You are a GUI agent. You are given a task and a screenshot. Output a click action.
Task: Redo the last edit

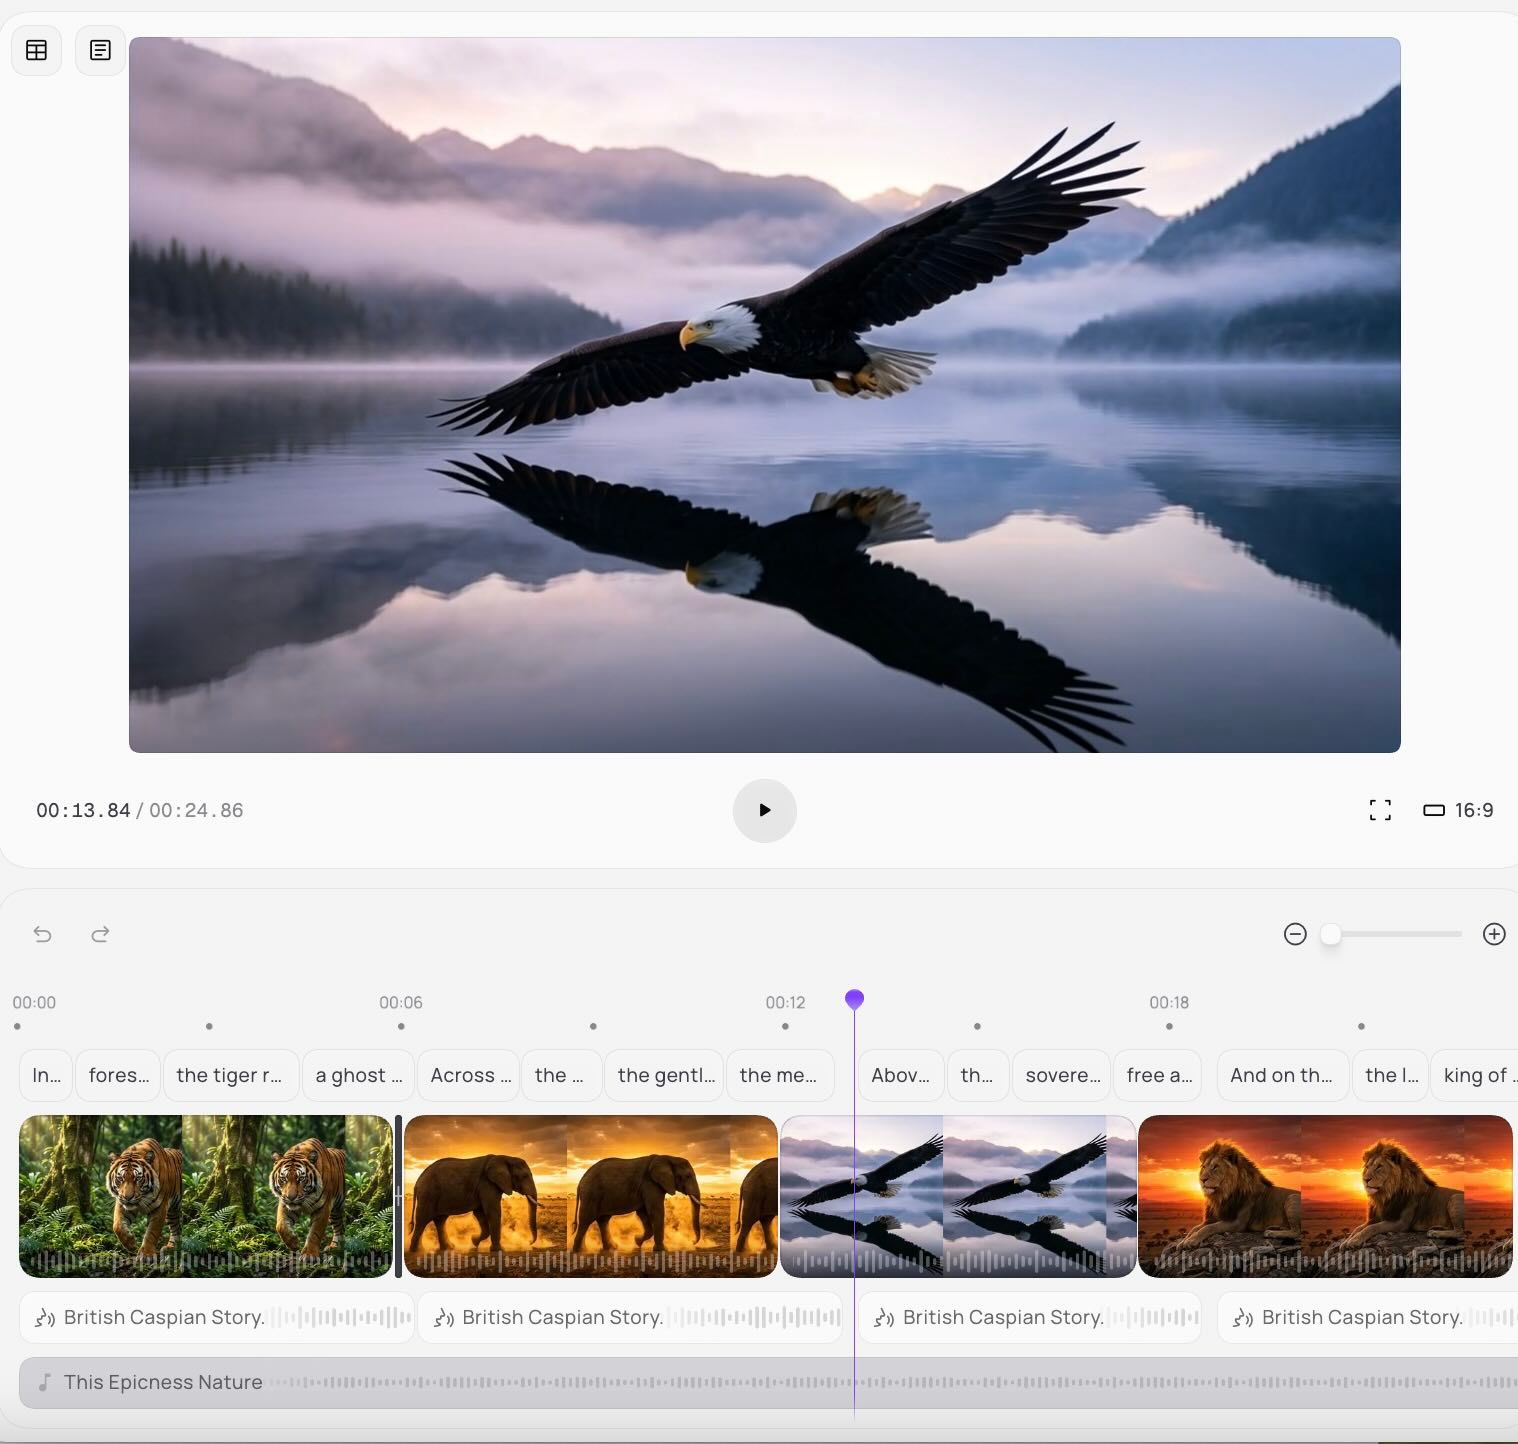(100, 934)
